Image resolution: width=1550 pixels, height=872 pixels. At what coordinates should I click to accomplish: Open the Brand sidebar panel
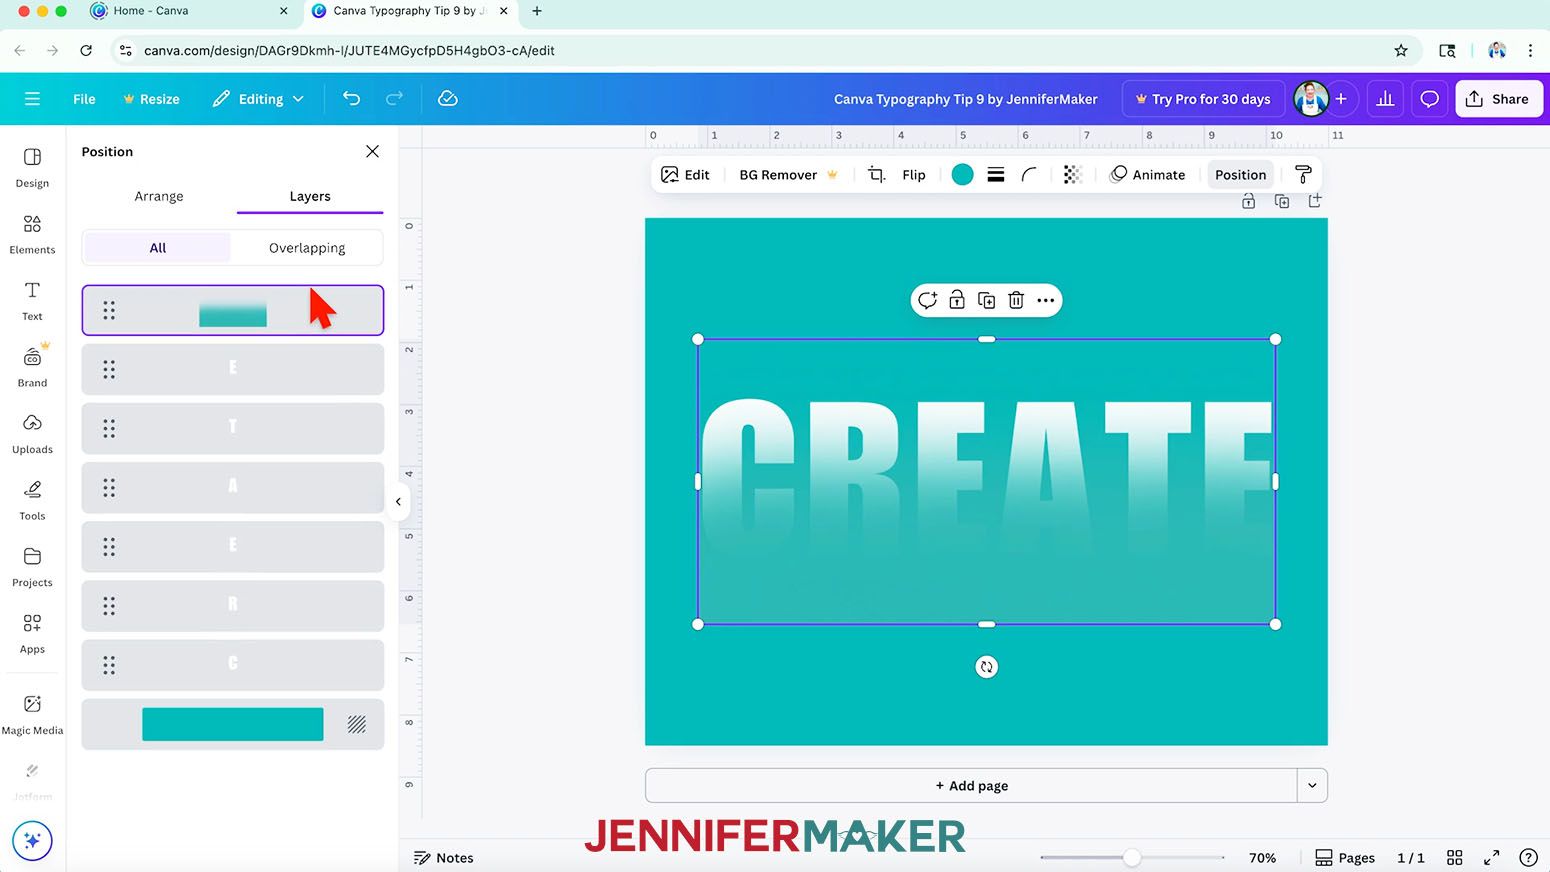[x=32, y=367]
